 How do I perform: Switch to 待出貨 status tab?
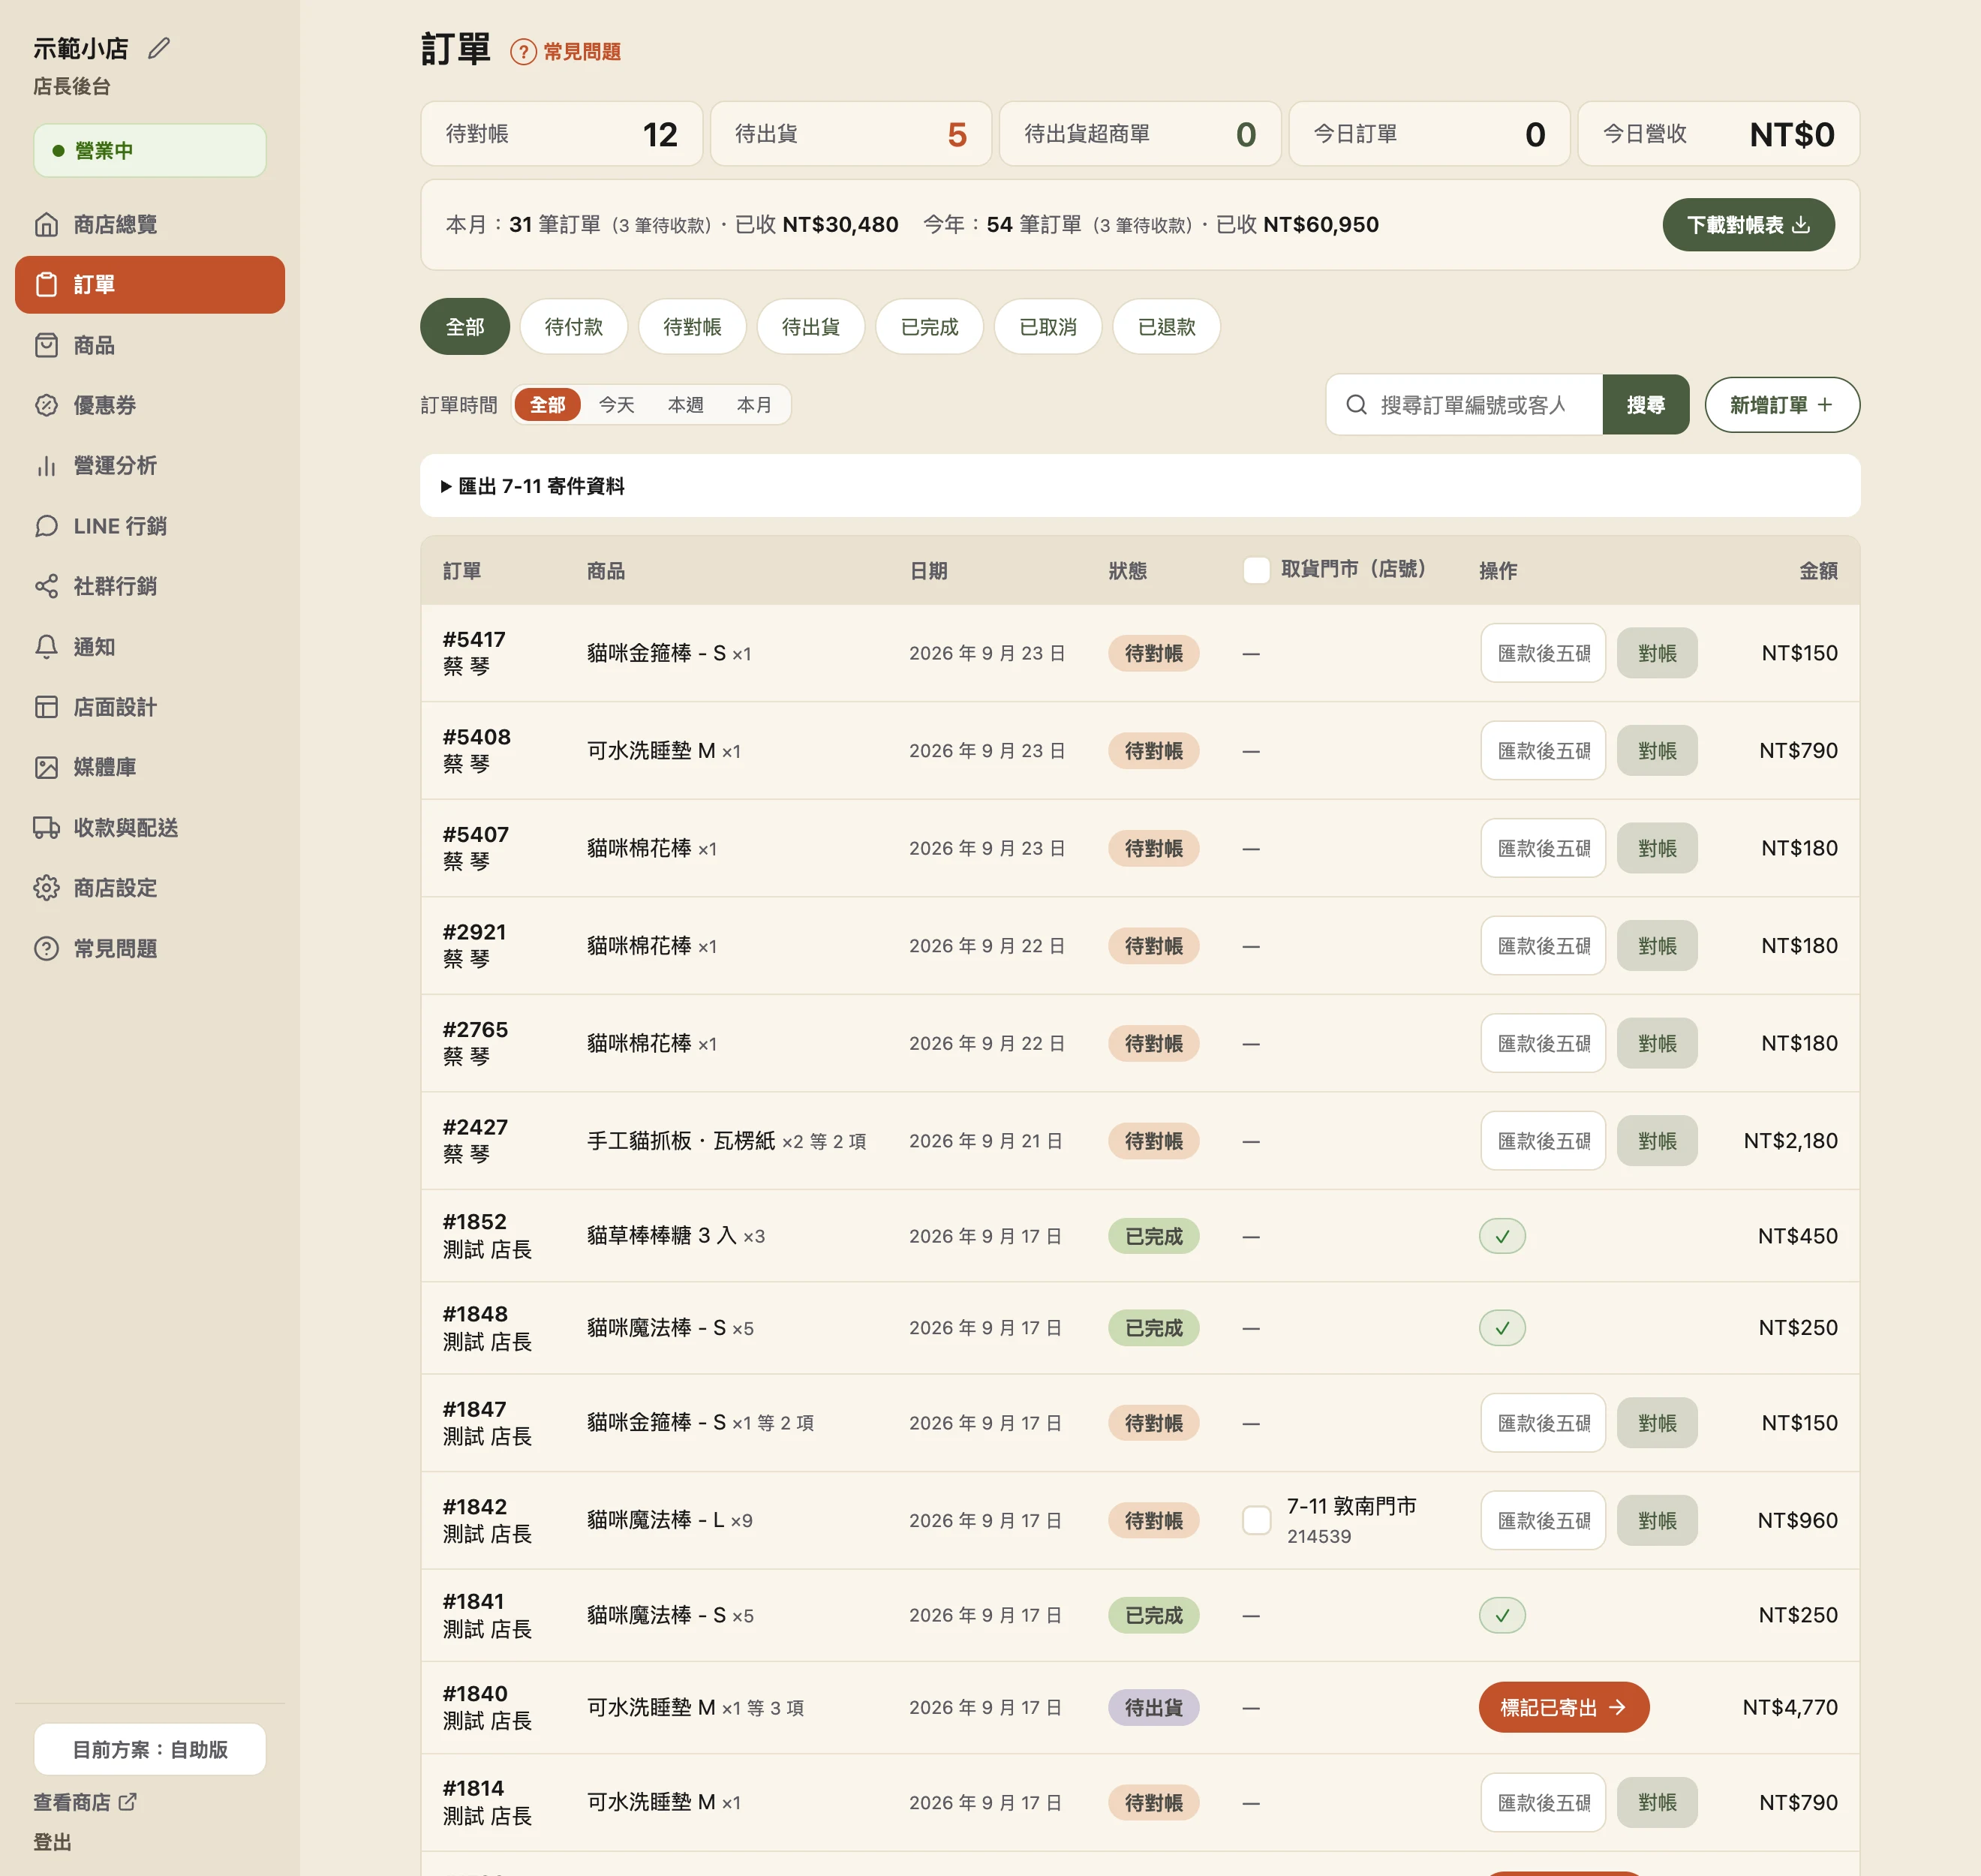point(811,327)
